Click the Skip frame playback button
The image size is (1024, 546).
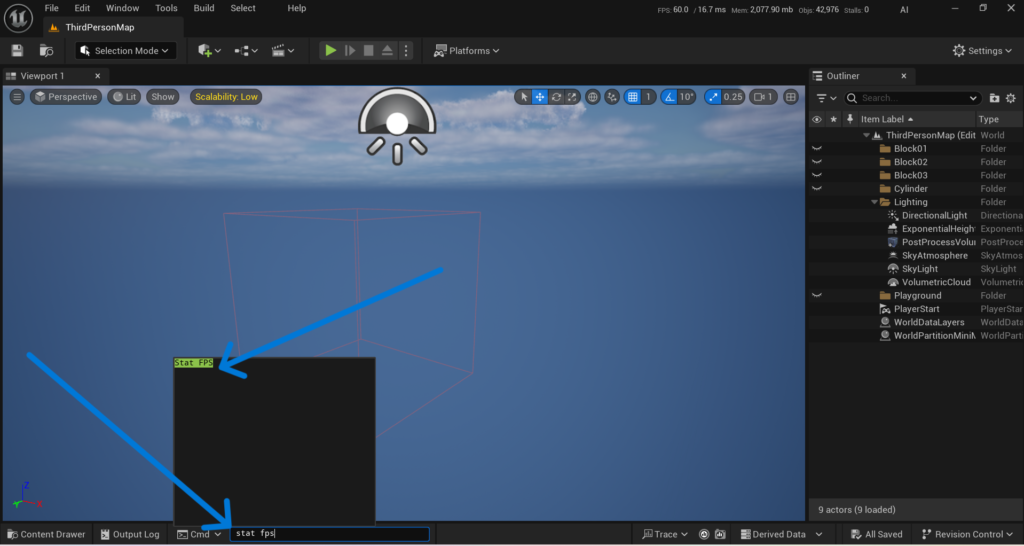click(350, 50)
